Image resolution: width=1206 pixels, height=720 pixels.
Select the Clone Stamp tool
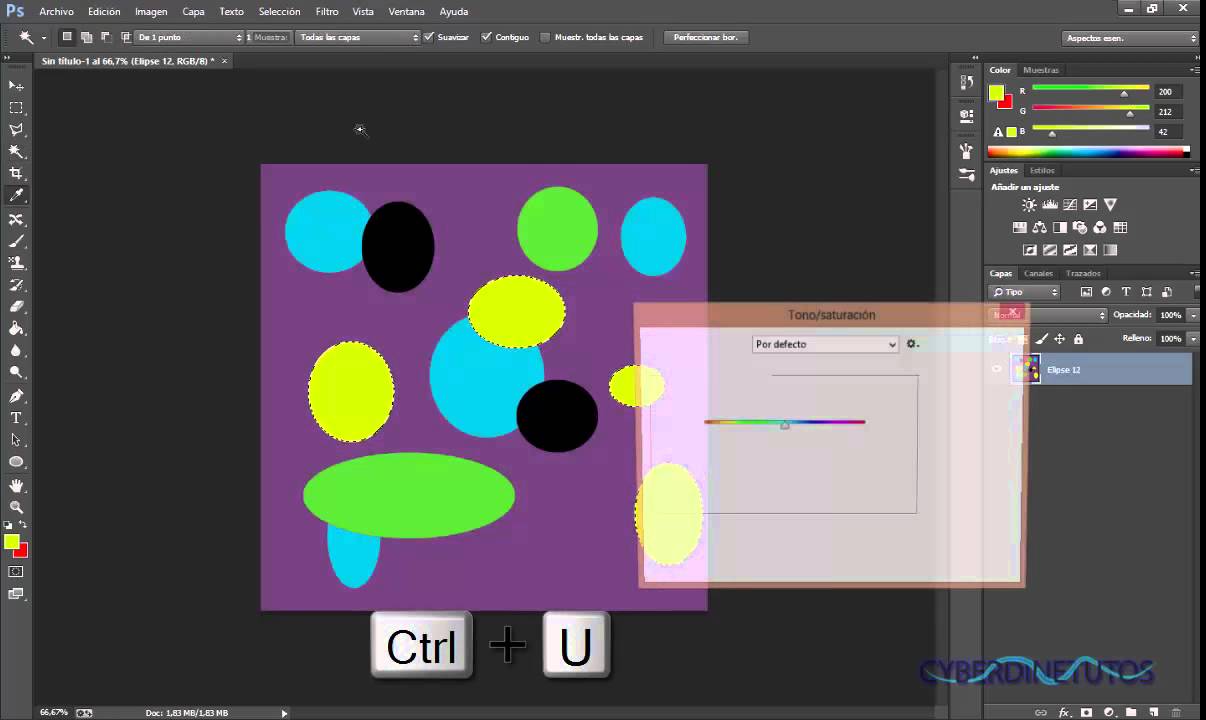click(16, 263)
